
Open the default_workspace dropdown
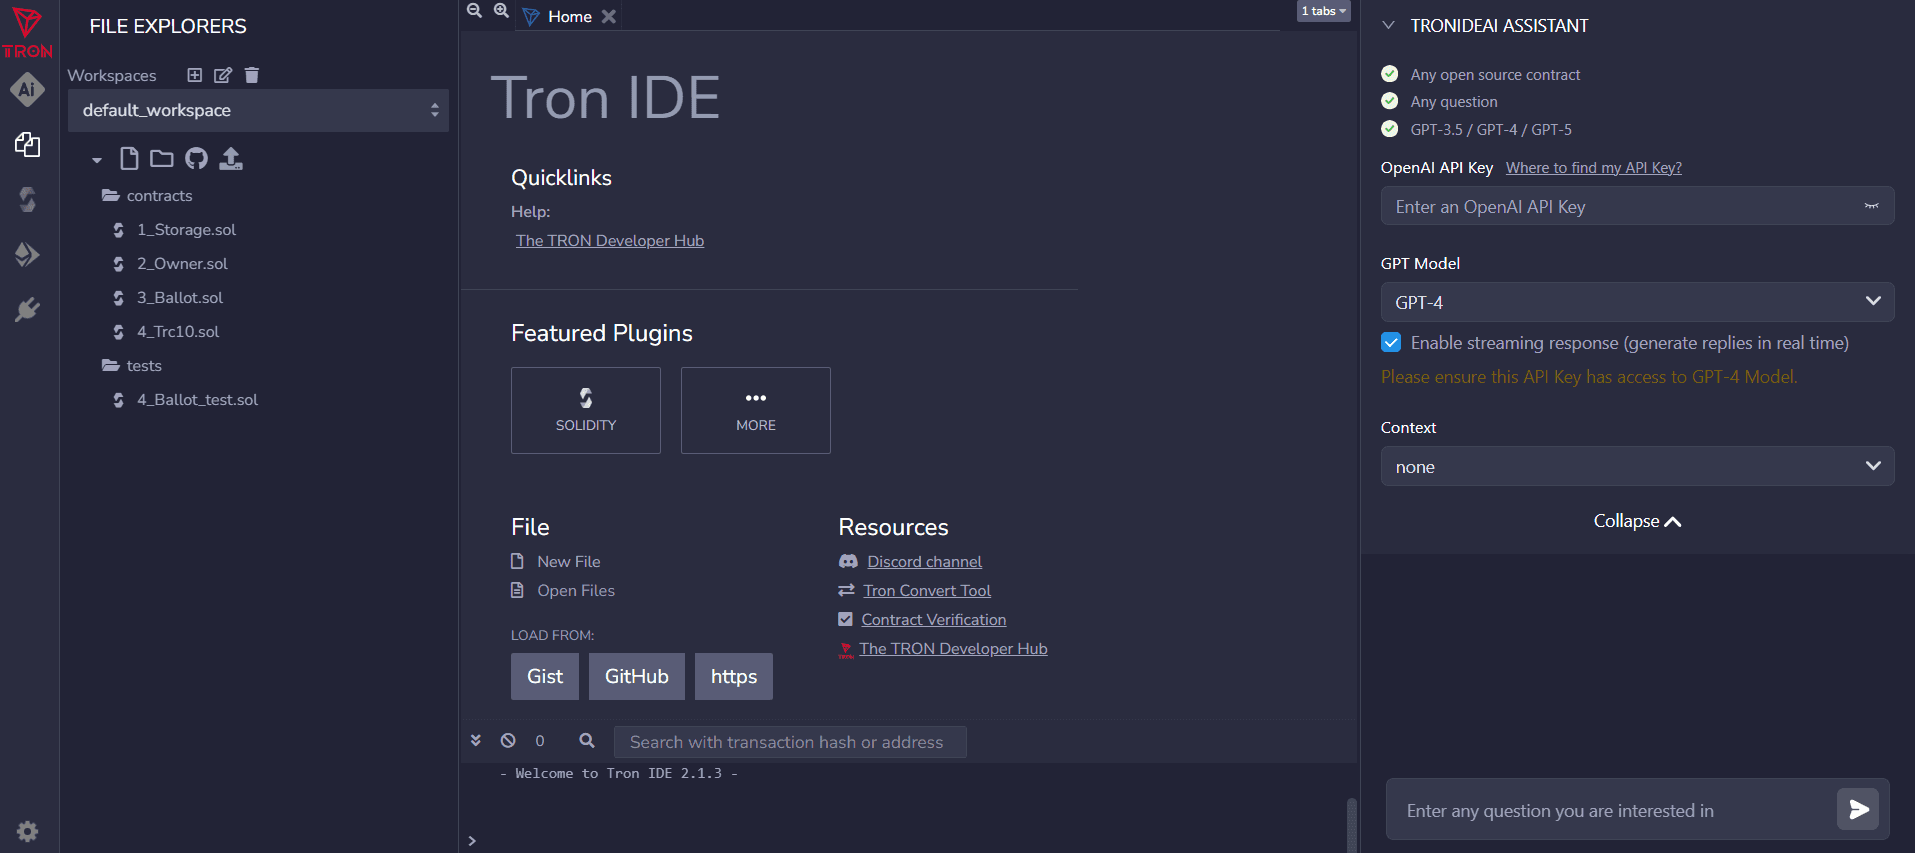tap(258, 110)
